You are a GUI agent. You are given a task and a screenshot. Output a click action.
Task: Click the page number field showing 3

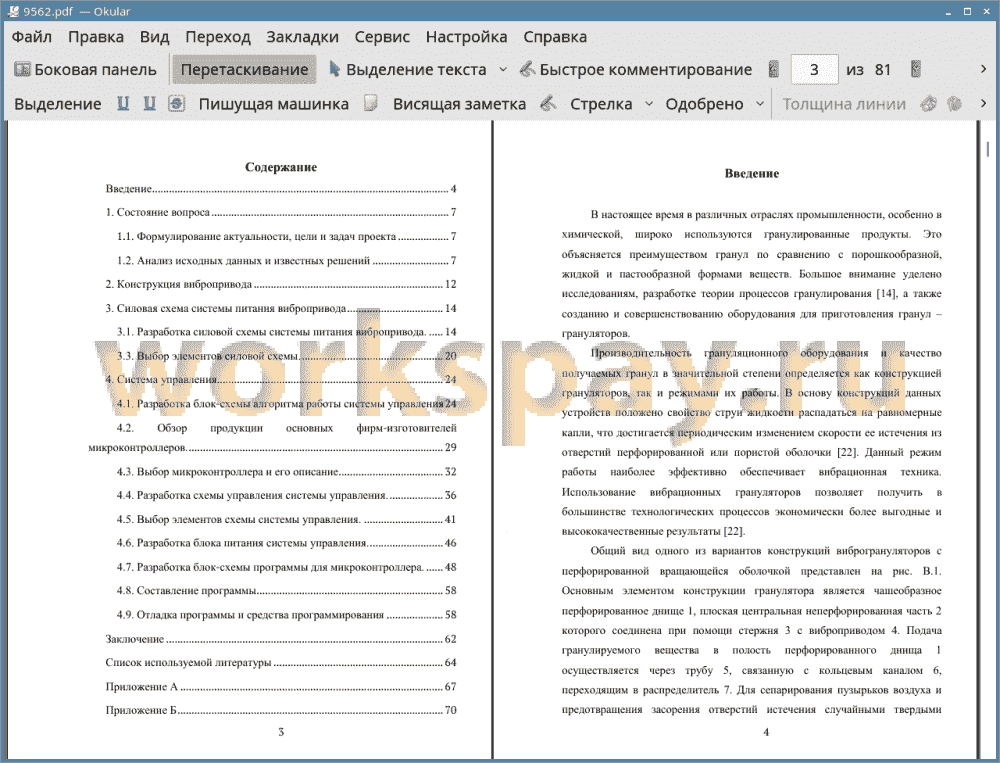[x=814, y=70]
